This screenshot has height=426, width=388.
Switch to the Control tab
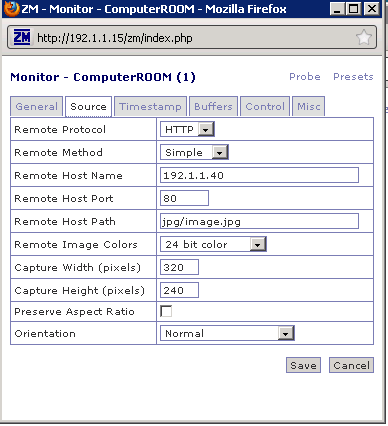click(x=265, y=107)
